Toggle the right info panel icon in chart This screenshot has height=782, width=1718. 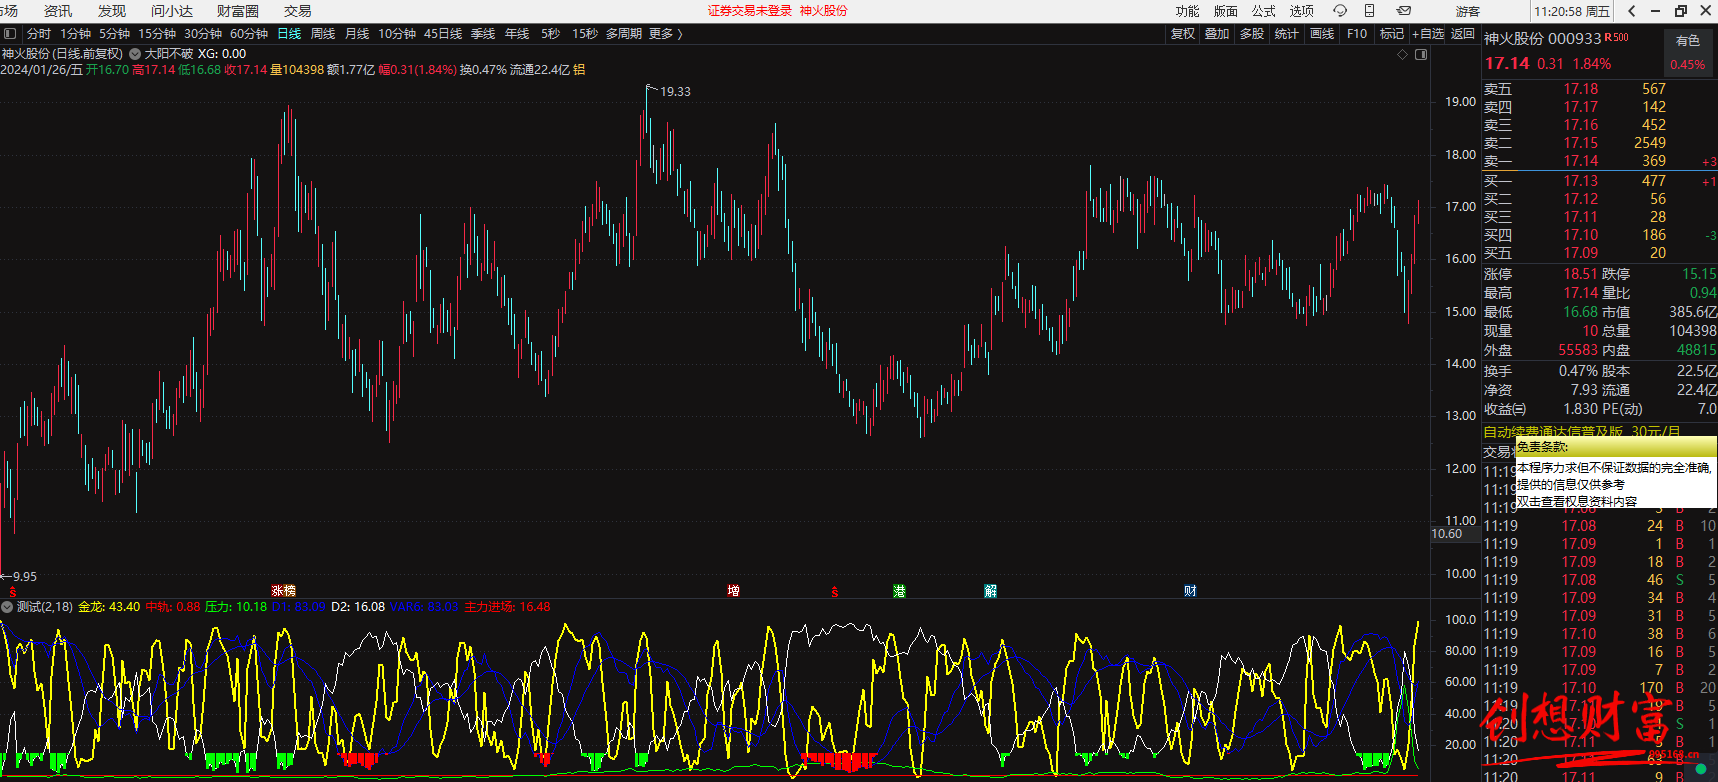(1421, 55)
